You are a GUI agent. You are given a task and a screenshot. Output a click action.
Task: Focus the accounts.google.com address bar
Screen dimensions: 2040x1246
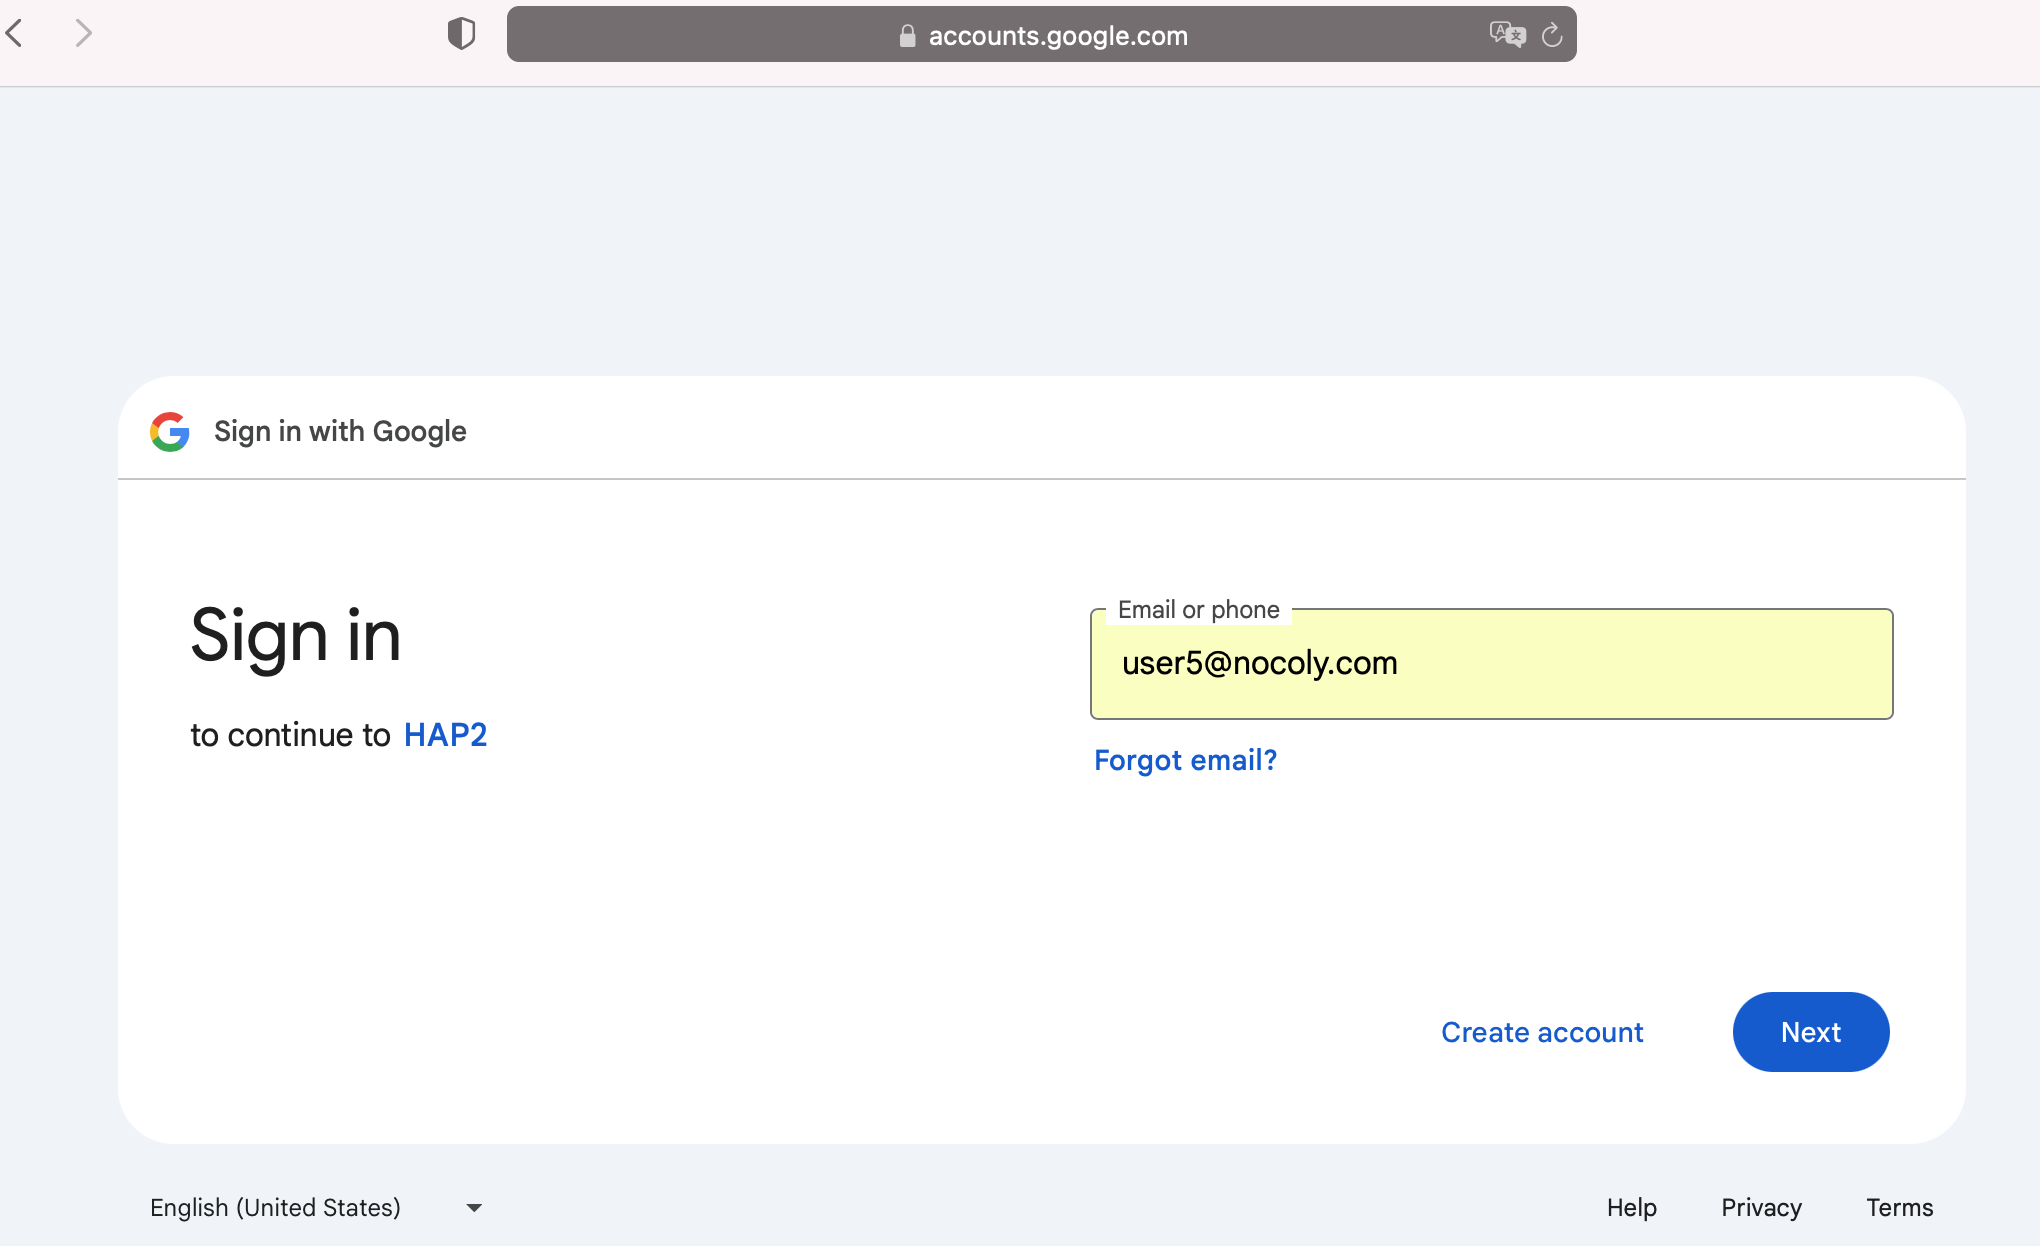click(x=1041, y=35)
